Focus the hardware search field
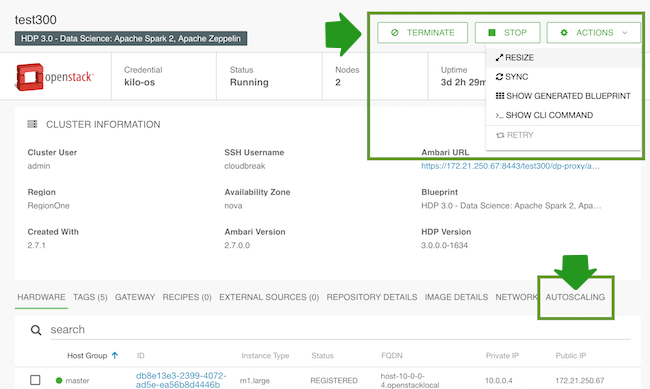The height and width of the screenshot is (389, 650). 340,330
